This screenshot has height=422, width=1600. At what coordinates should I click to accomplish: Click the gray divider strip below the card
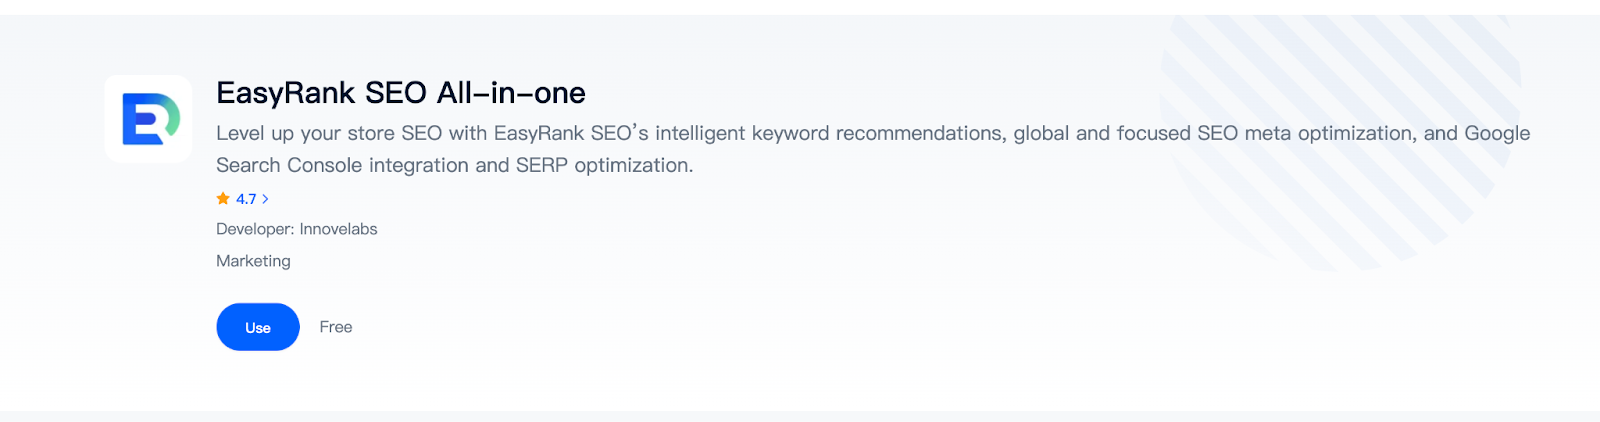[800, 416]
